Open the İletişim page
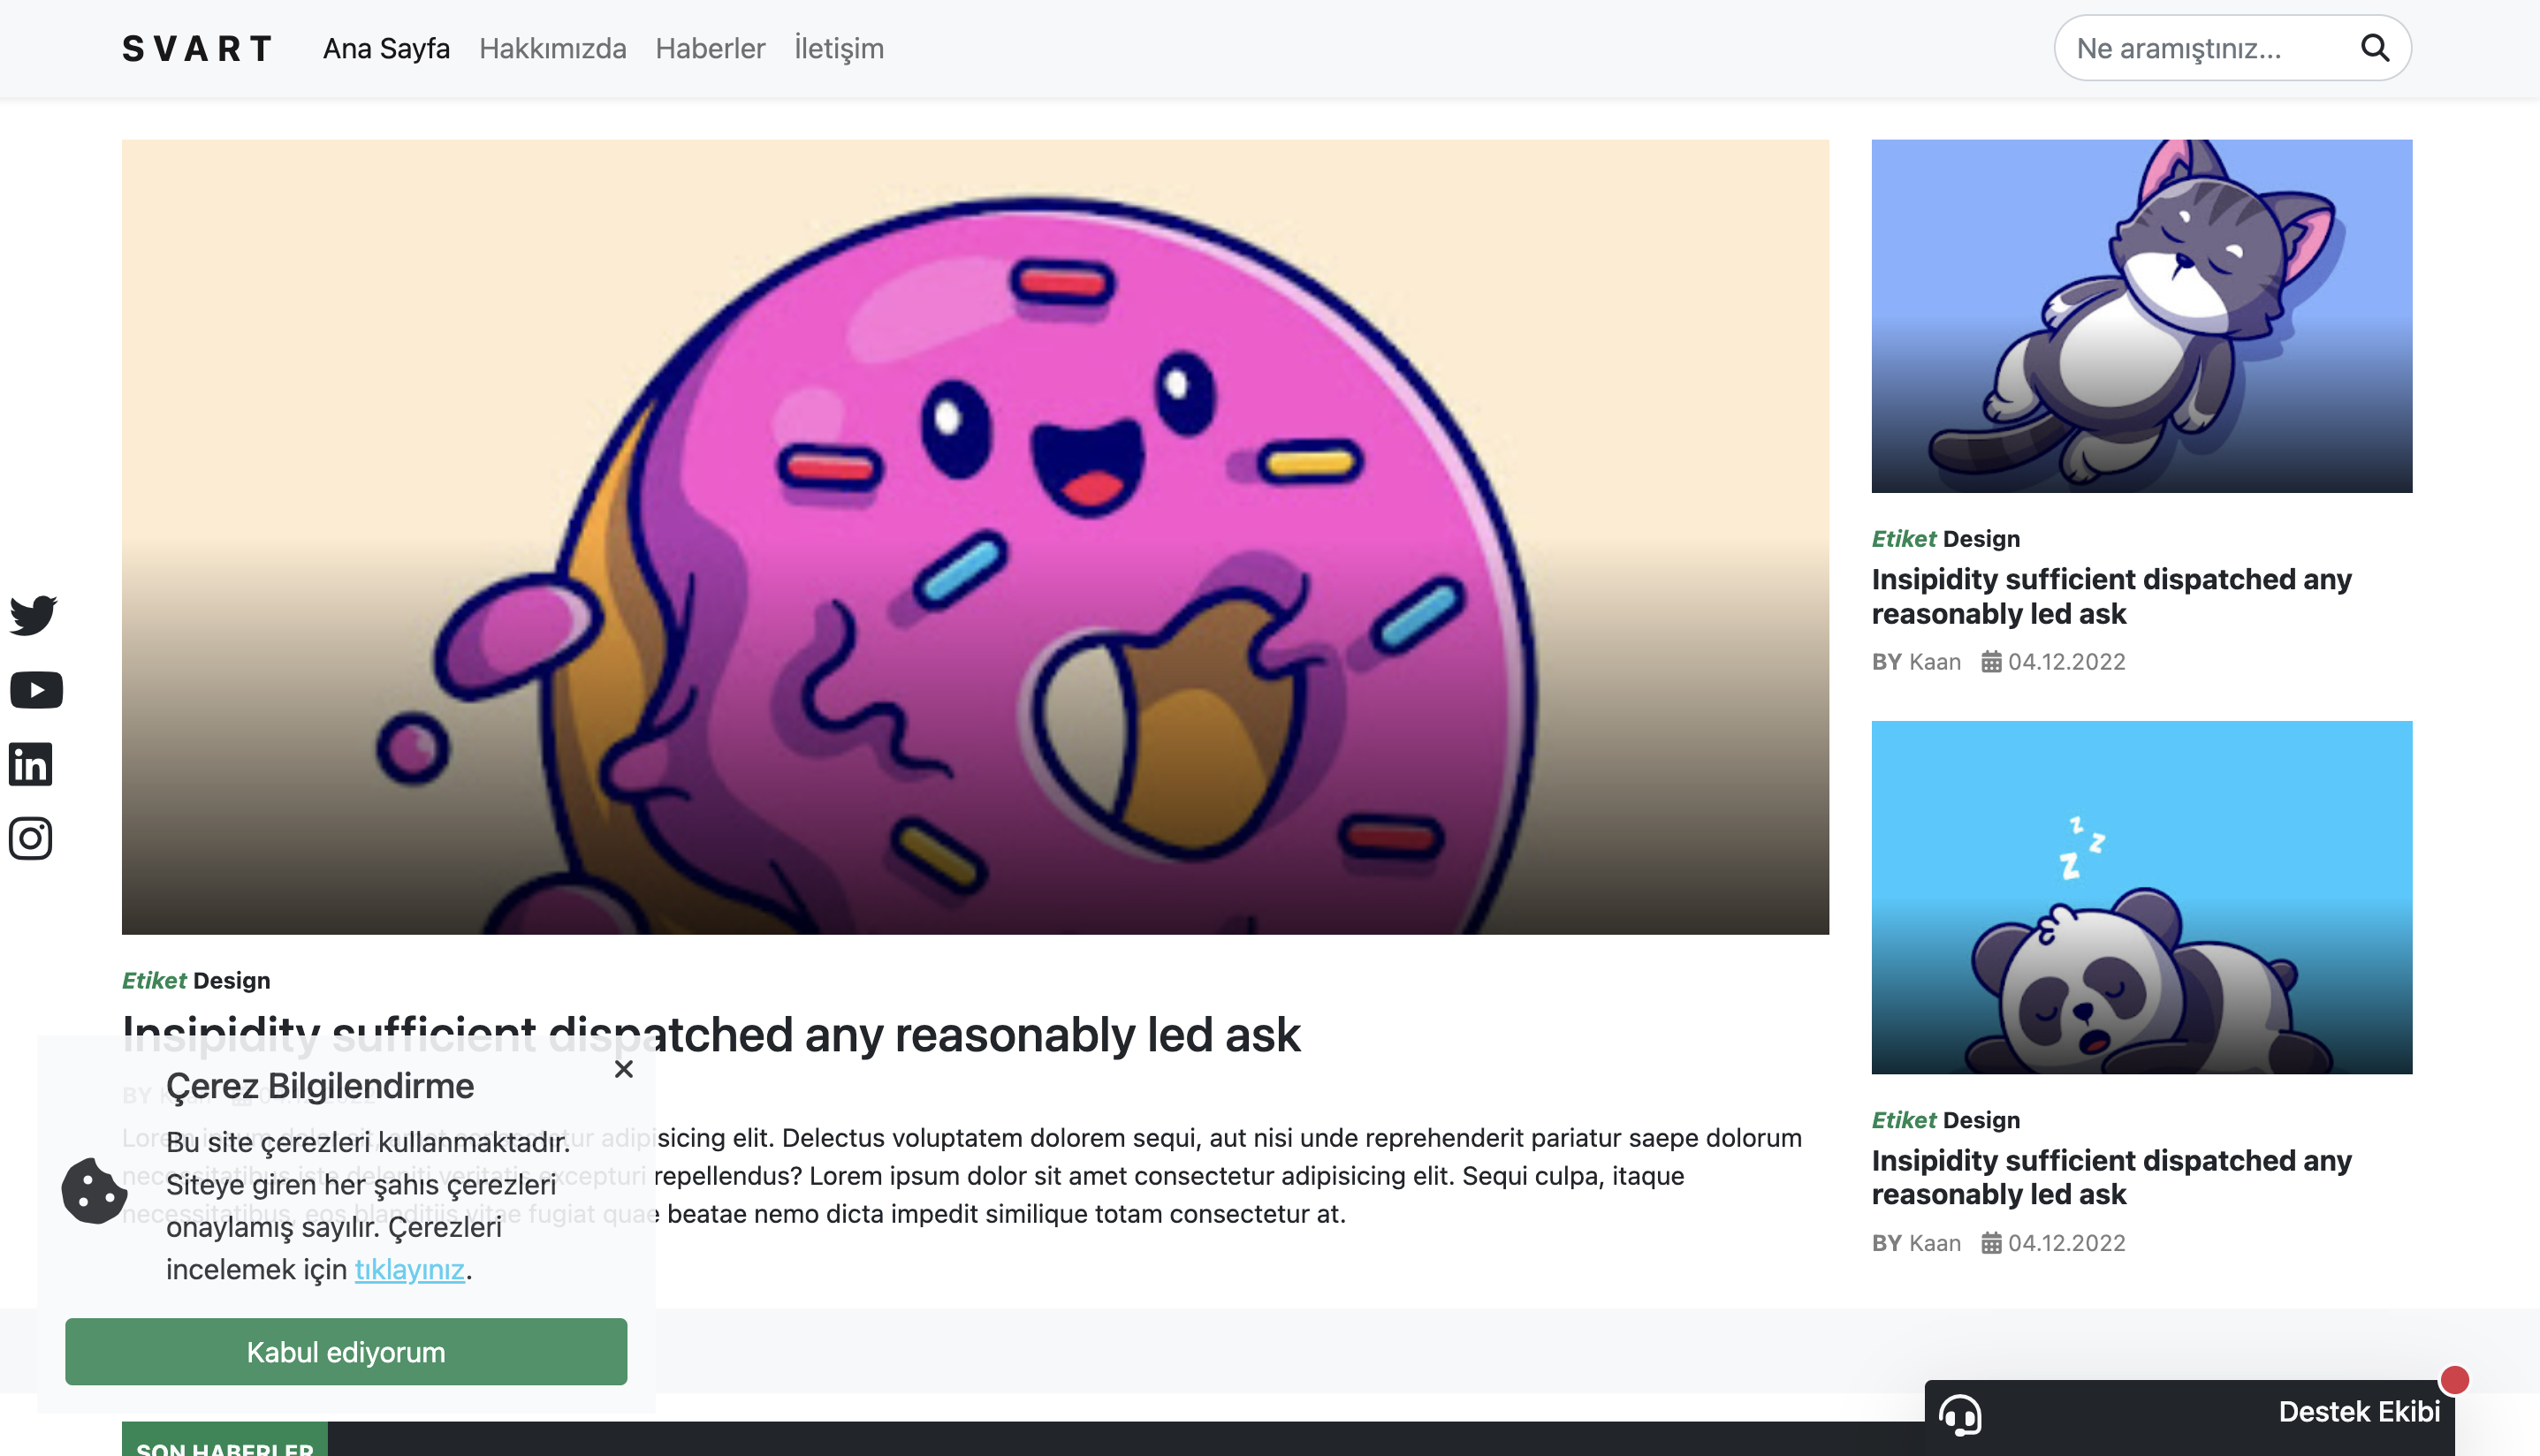This screenshot has width=2540, height=1456. click(x=838, y=48)
